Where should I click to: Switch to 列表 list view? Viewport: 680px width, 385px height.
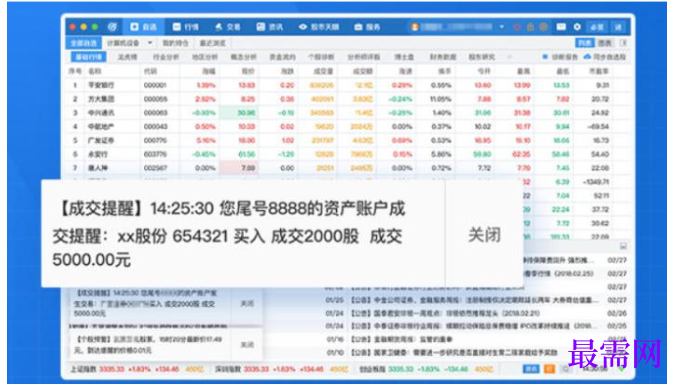tap(584, 43)
